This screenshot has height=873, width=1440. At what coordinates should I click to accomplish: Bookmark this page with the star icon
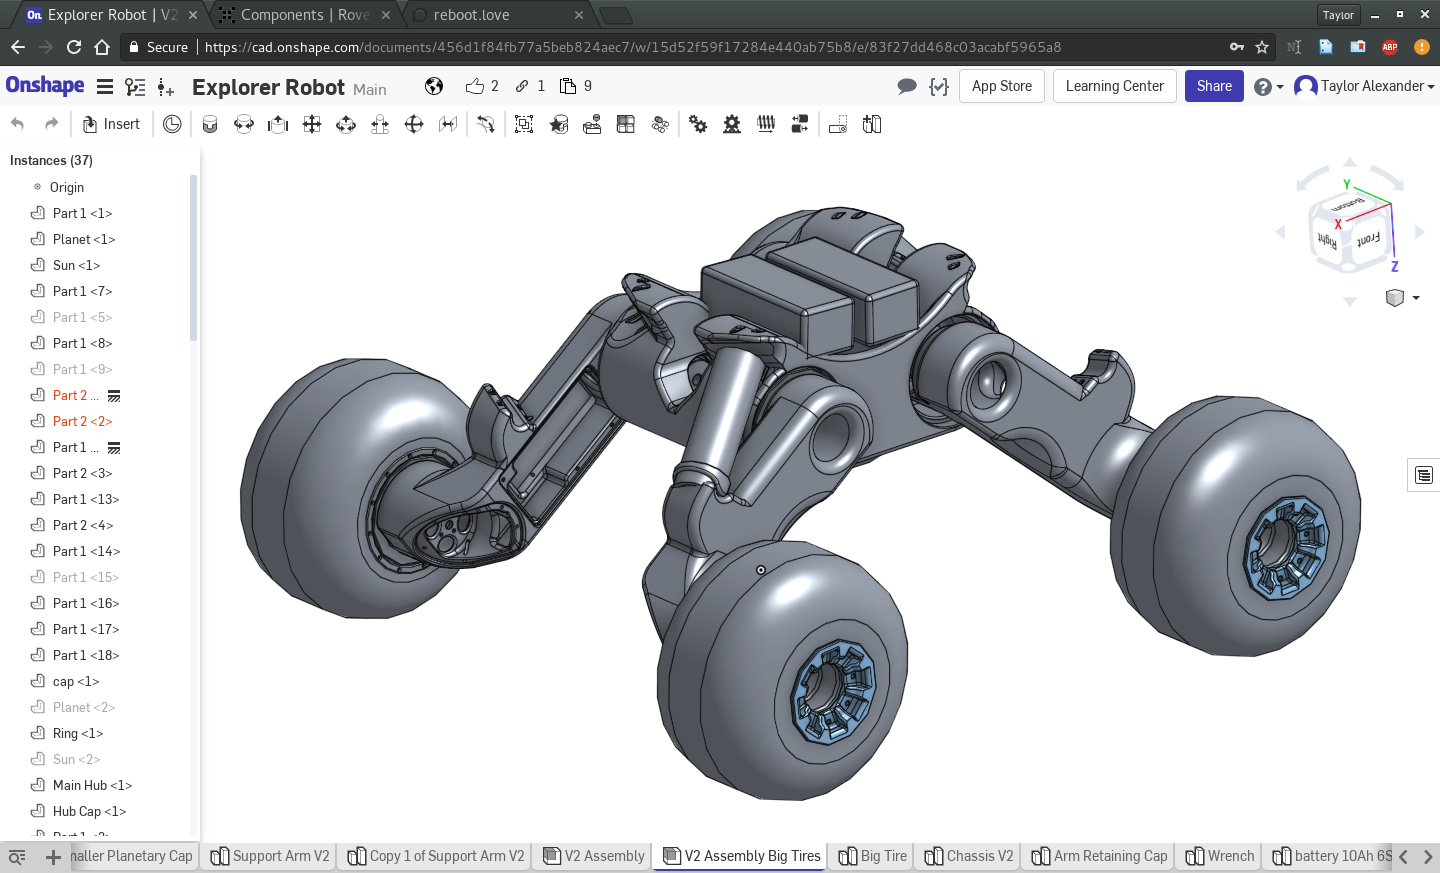coord(1262,47)
